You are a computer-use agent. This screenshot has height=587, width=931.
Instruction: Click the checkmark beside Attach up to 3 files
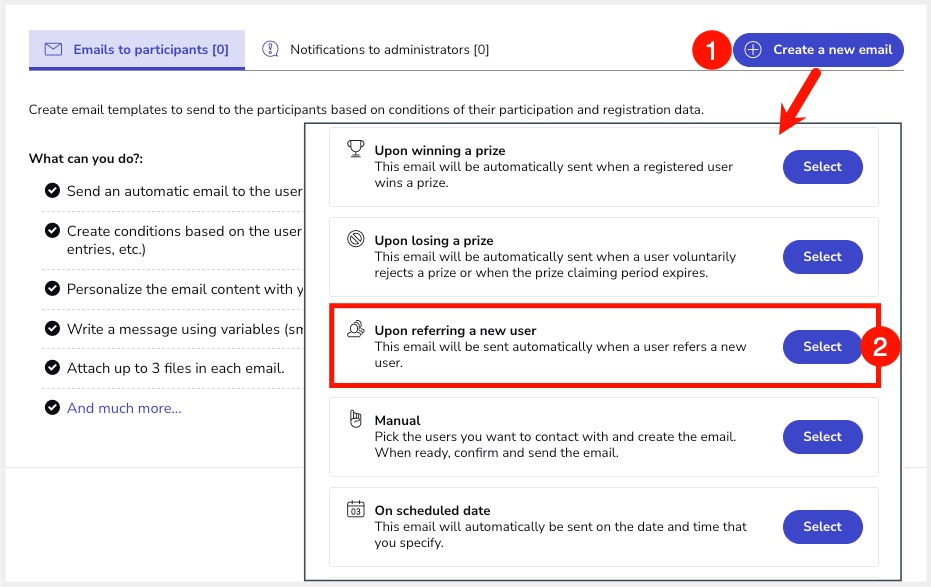[52, 368]
